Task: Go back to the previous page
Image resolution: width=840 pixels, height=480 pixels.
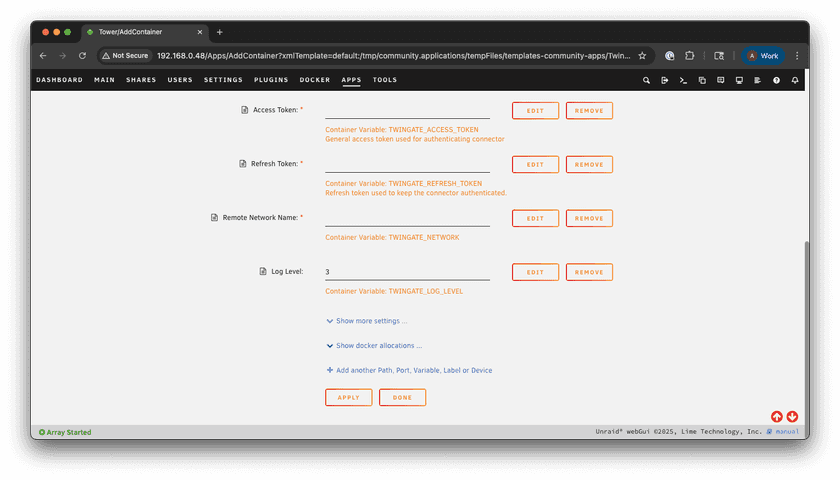Action: coord(43,56)
